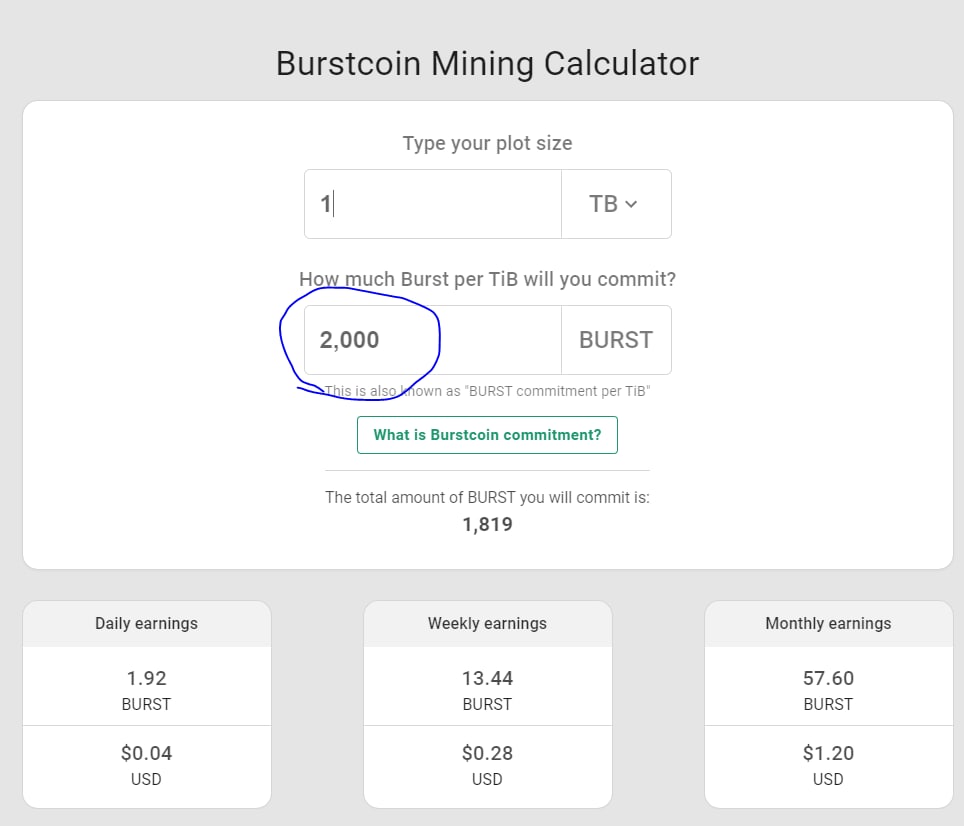Click the Burstcoin Mining Calculator heading

487,64
